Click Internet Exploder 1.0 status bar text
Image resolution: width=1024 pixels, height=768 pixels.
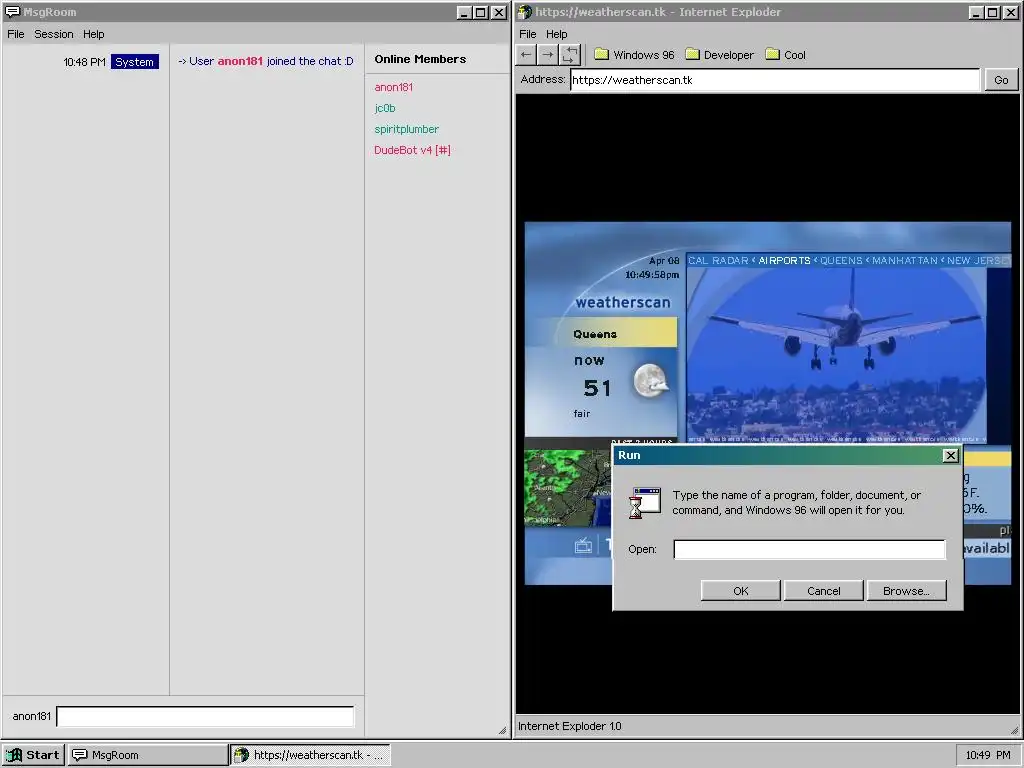tap(569, 726)
